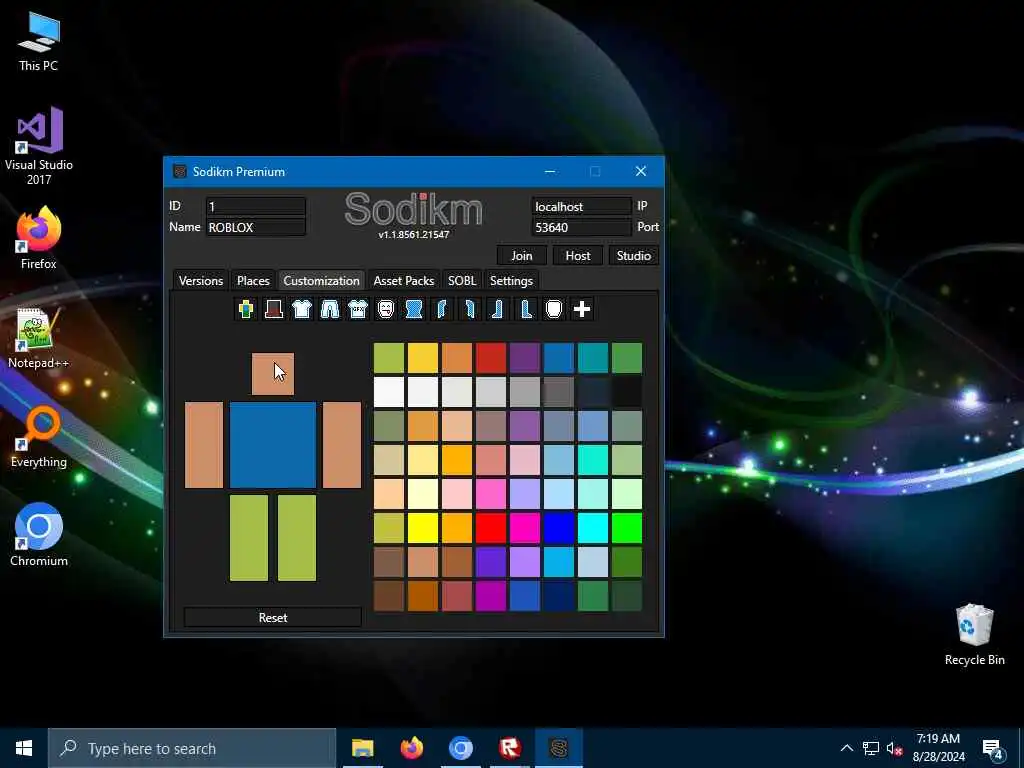Select the right arm package icon
The width and height of the screenshot is (1024, 768).
(x=470, y=309)
